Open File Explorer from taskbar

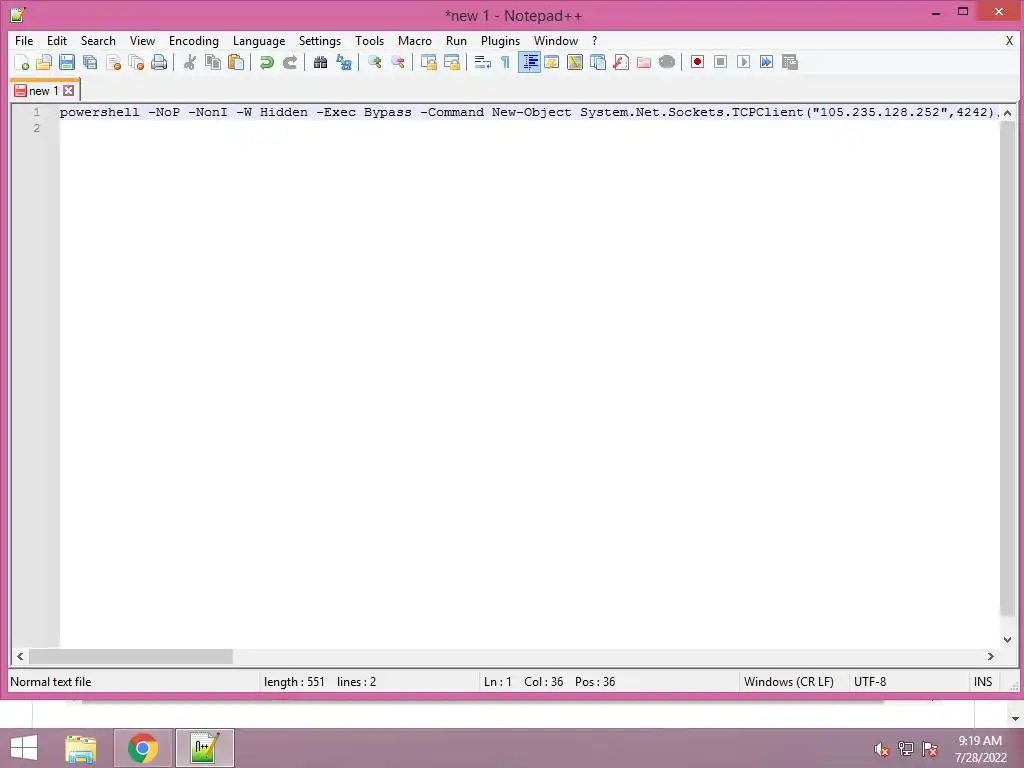point(81,748)
